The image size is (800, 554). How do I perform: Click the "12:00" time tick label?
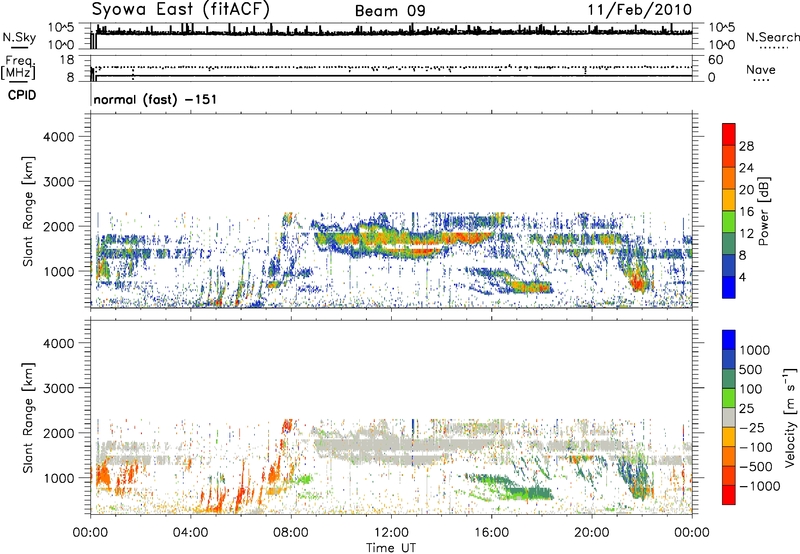pos(391,533)
